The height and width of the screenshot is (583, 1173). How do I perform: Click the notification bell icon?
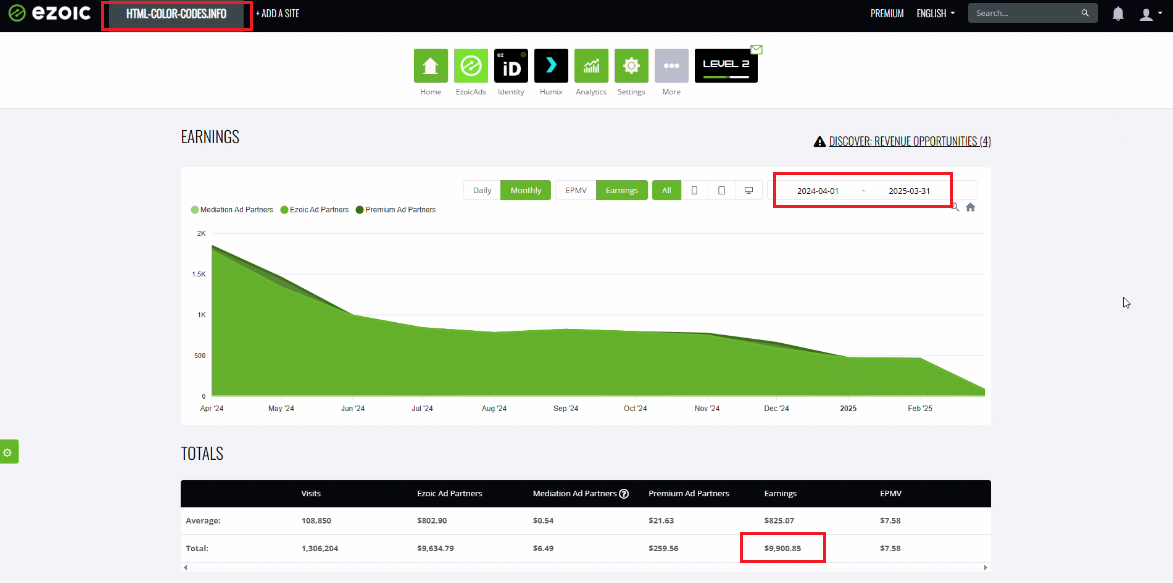[x=1118, y=13]
